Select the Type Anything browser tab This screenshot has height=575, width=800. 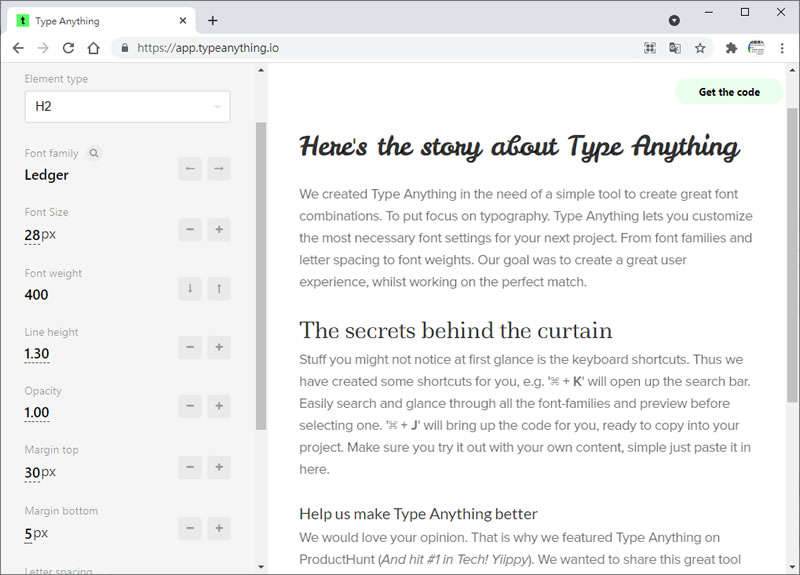101,21
